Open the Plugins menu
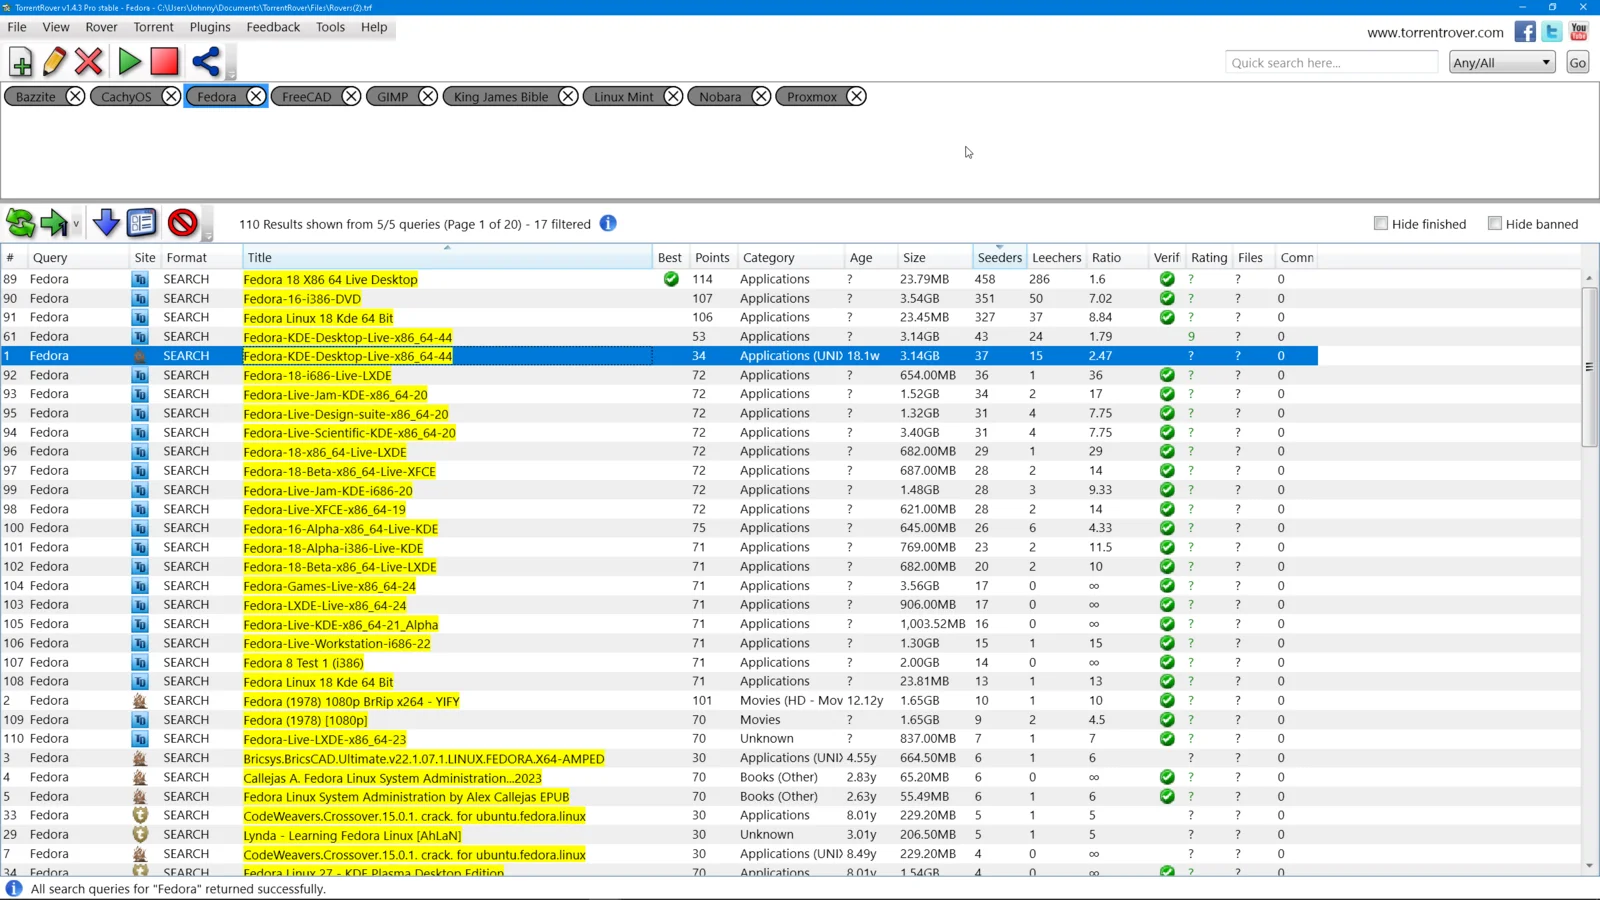1600x900 pixels. (x=210, y=27)
